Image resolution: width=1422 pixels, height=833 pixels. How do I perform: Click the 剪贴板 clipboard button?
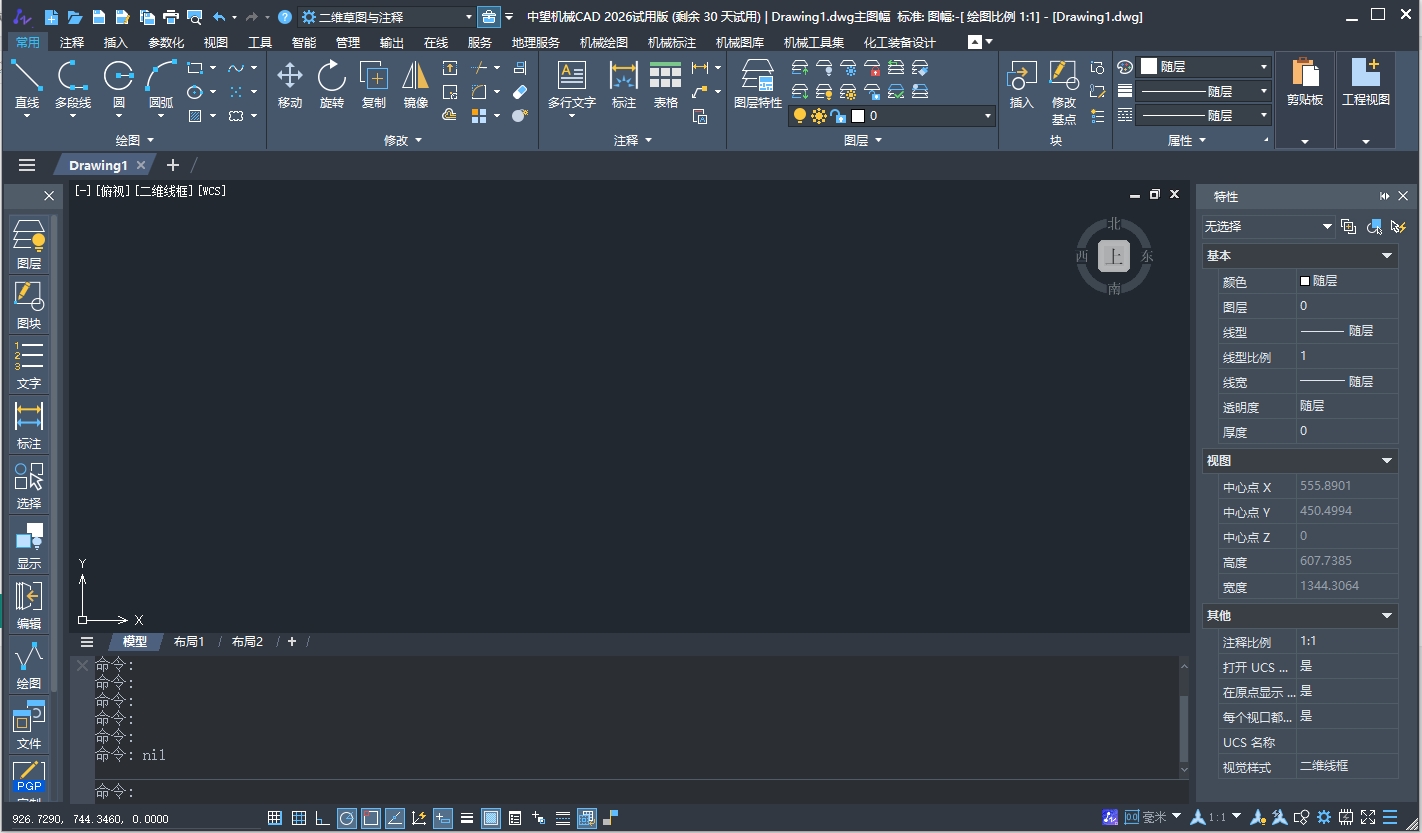tap(1305, 82)
